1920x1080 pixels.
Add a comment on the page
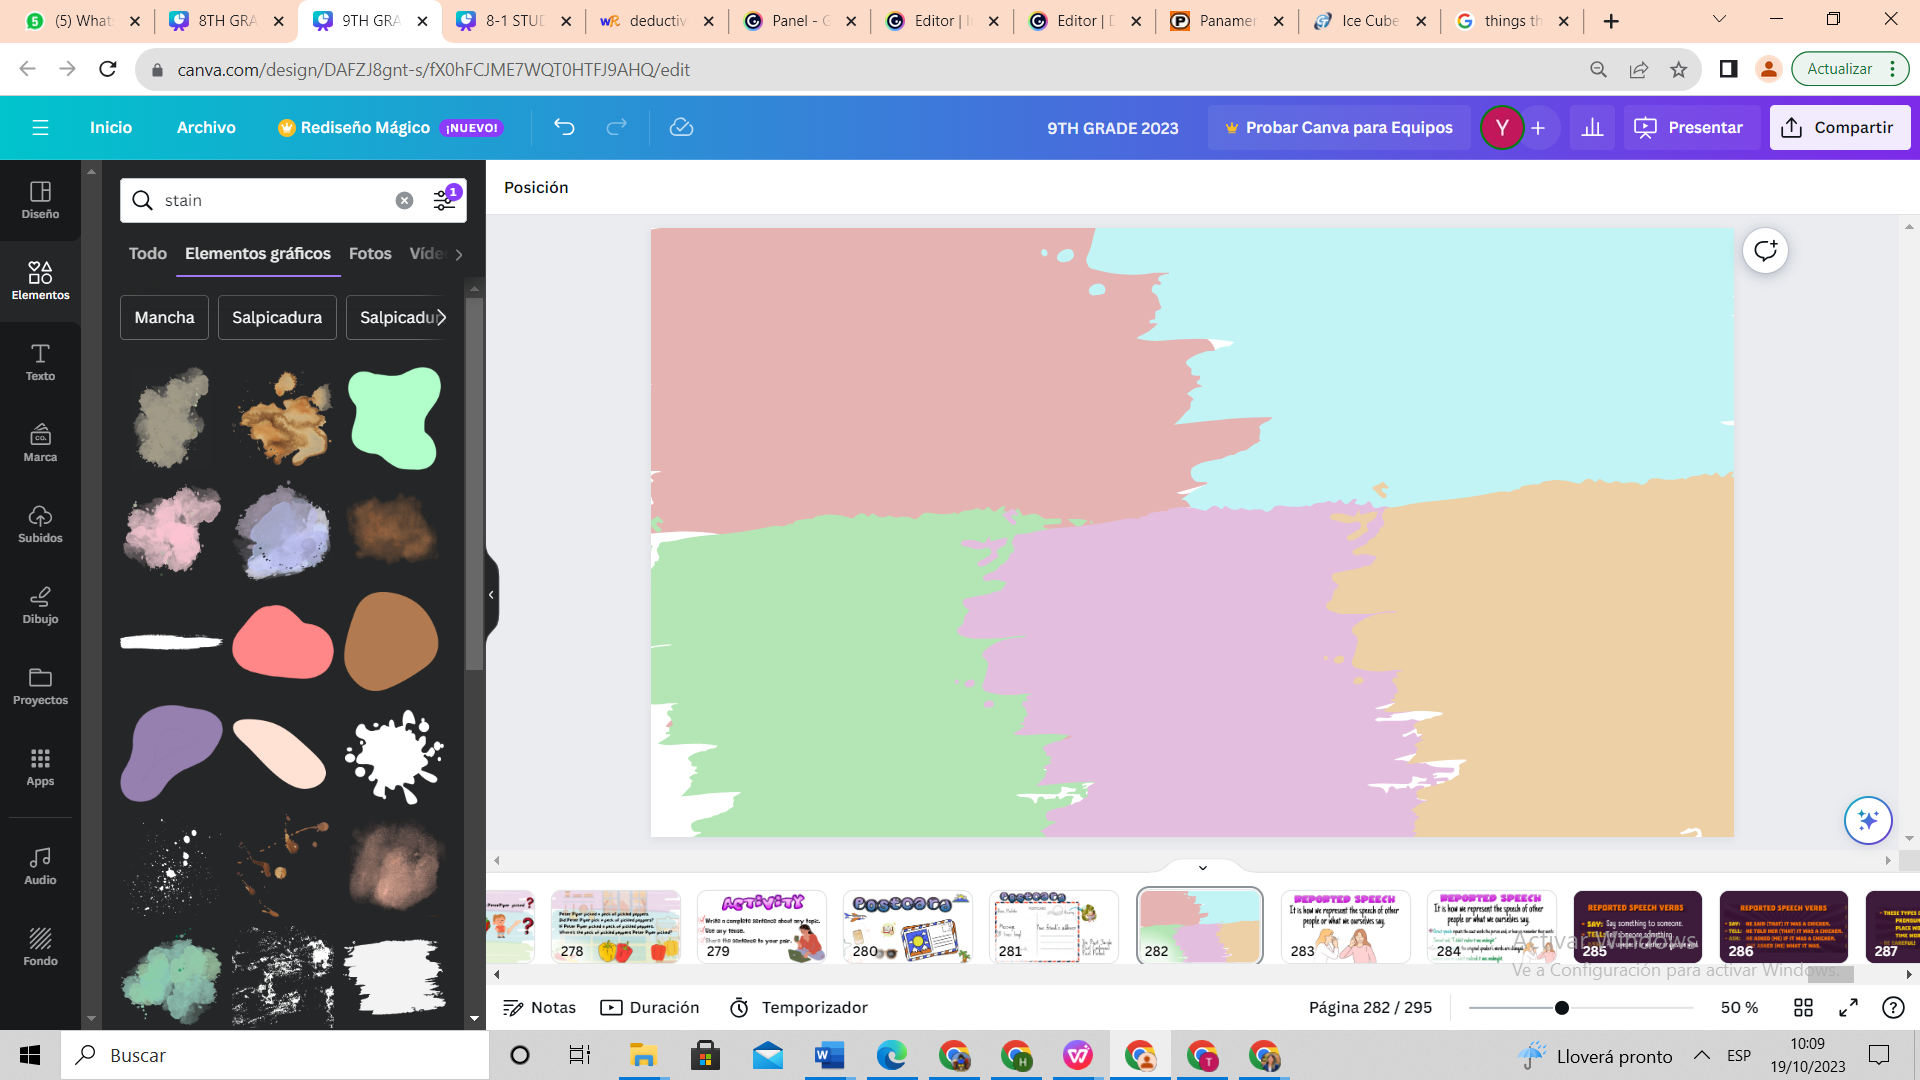pyautogui.click(x=1765, y=250)
